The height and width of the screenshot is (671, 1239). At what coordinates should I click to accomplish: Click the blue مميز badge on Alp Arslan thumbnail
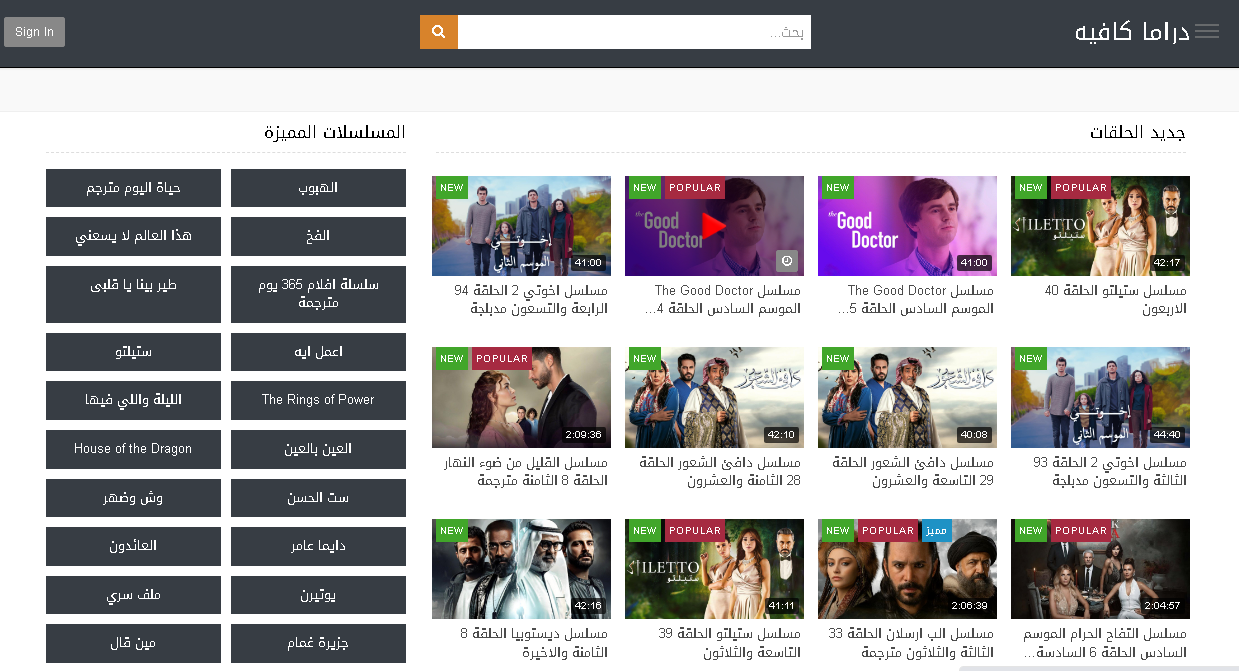click(x=936, y=530)
